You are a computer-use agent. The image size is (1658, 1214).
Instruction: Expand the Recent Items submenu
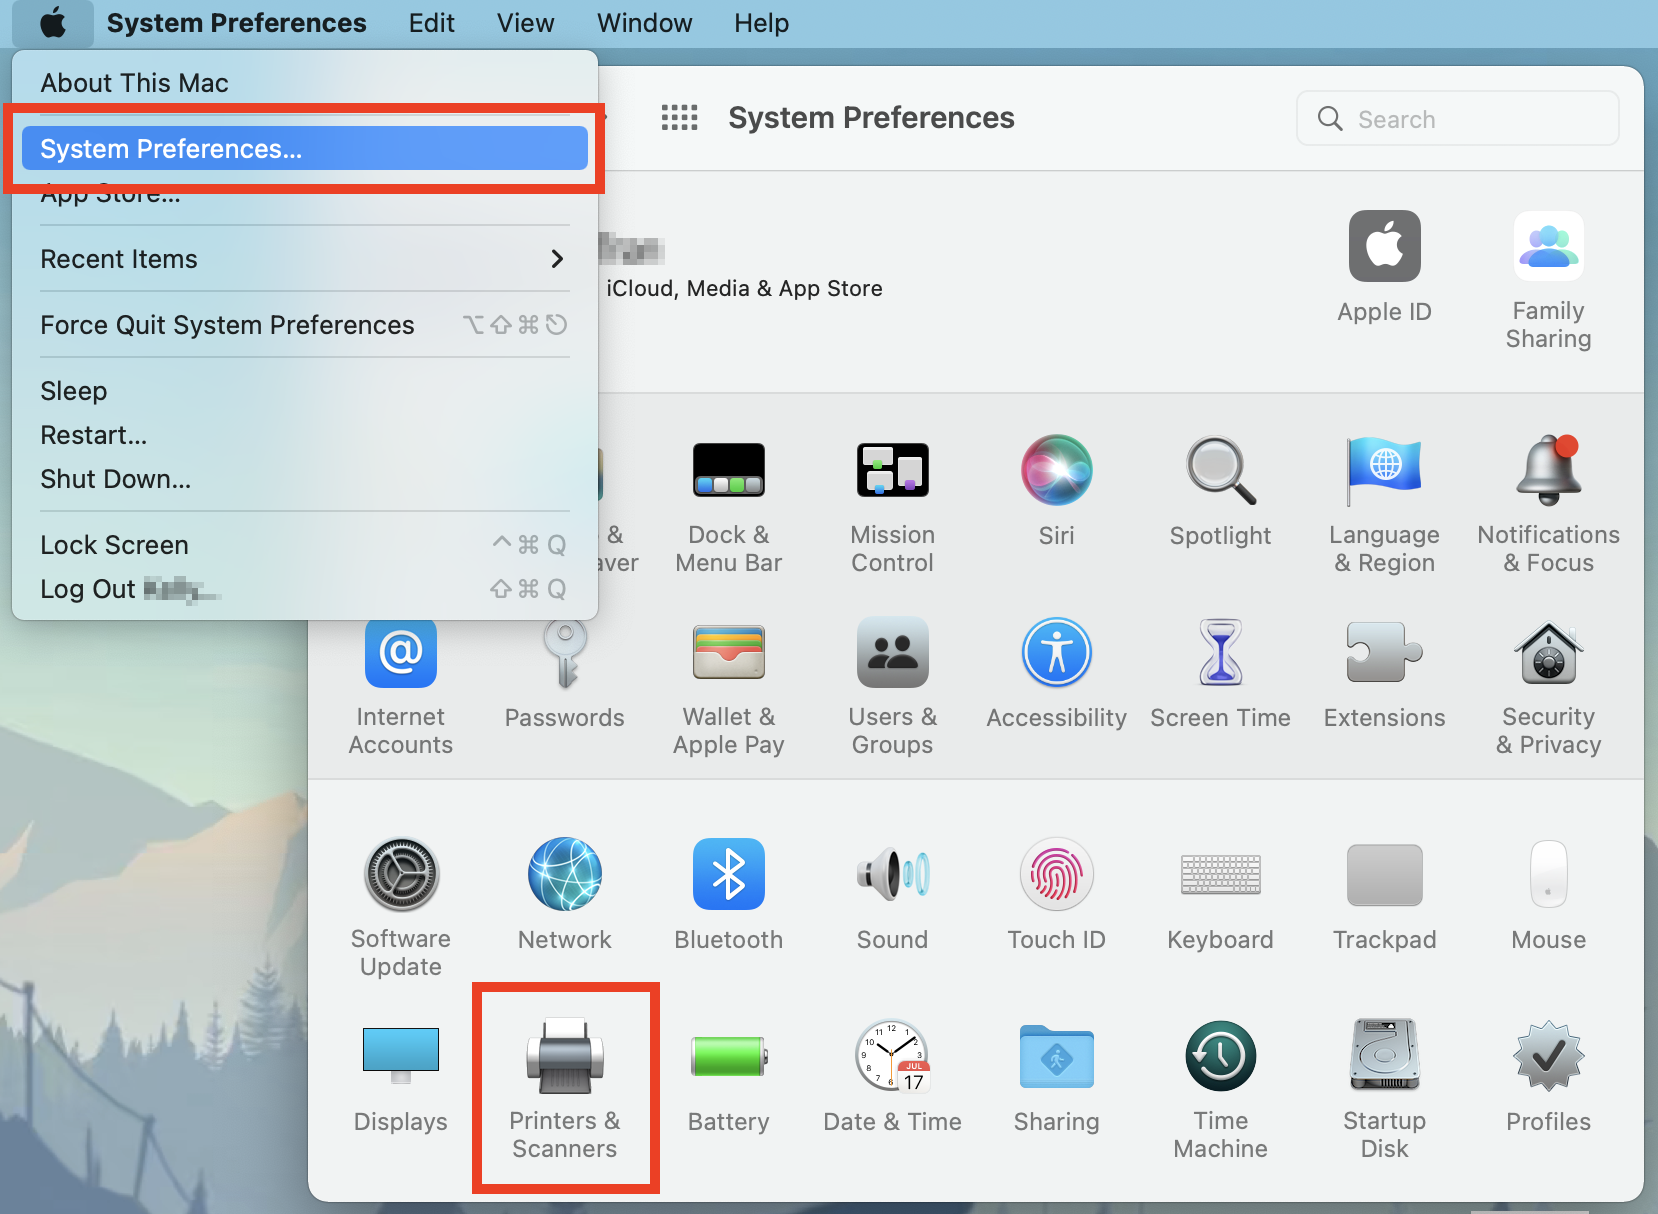305,259
